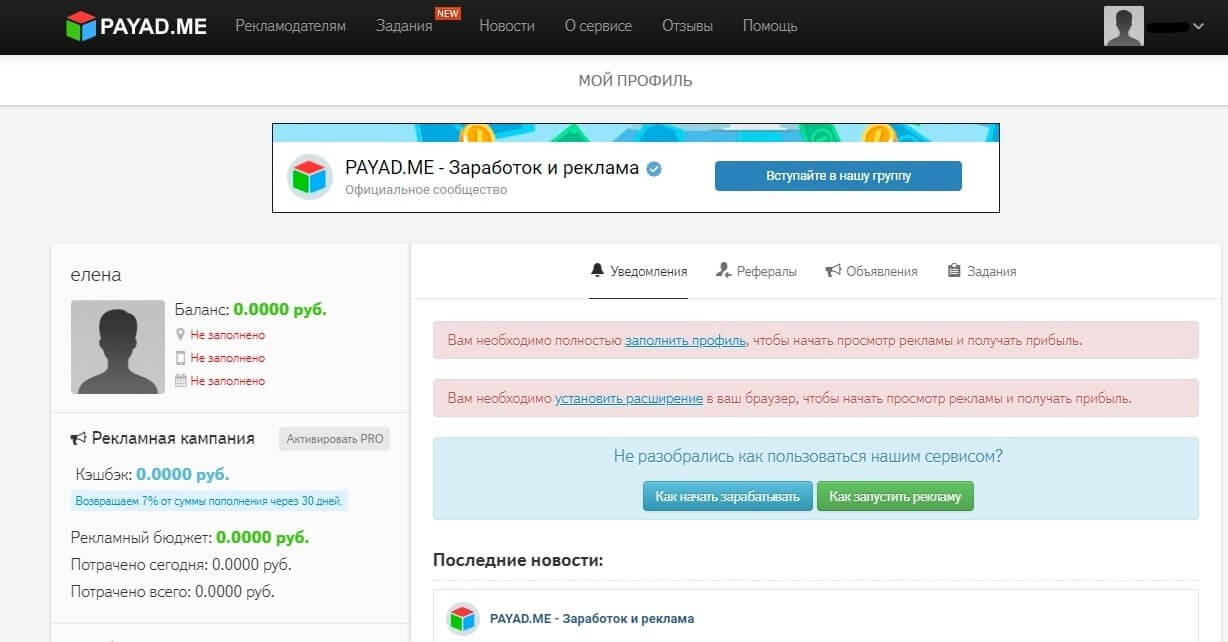Screen dimensions: 1228x642
Task: Click the megaphone icon beside Объявления
Action: pos(833,271)
